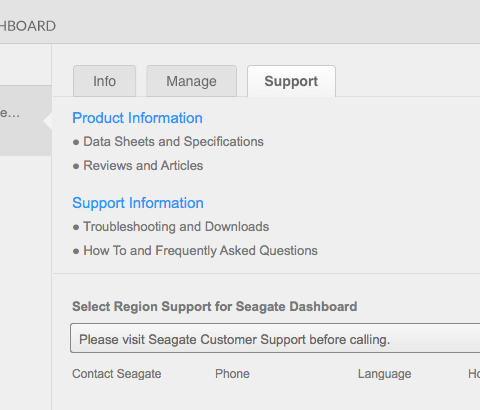
Task: Open Troubleshooting and Downloads link
Action: point(176,227)
